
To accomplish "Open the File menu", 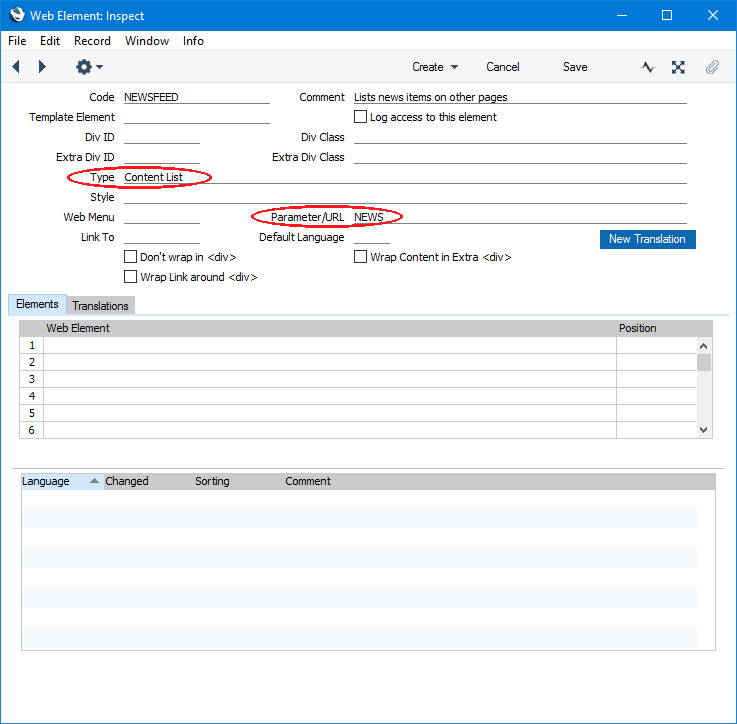I will [x=17, y=41].
